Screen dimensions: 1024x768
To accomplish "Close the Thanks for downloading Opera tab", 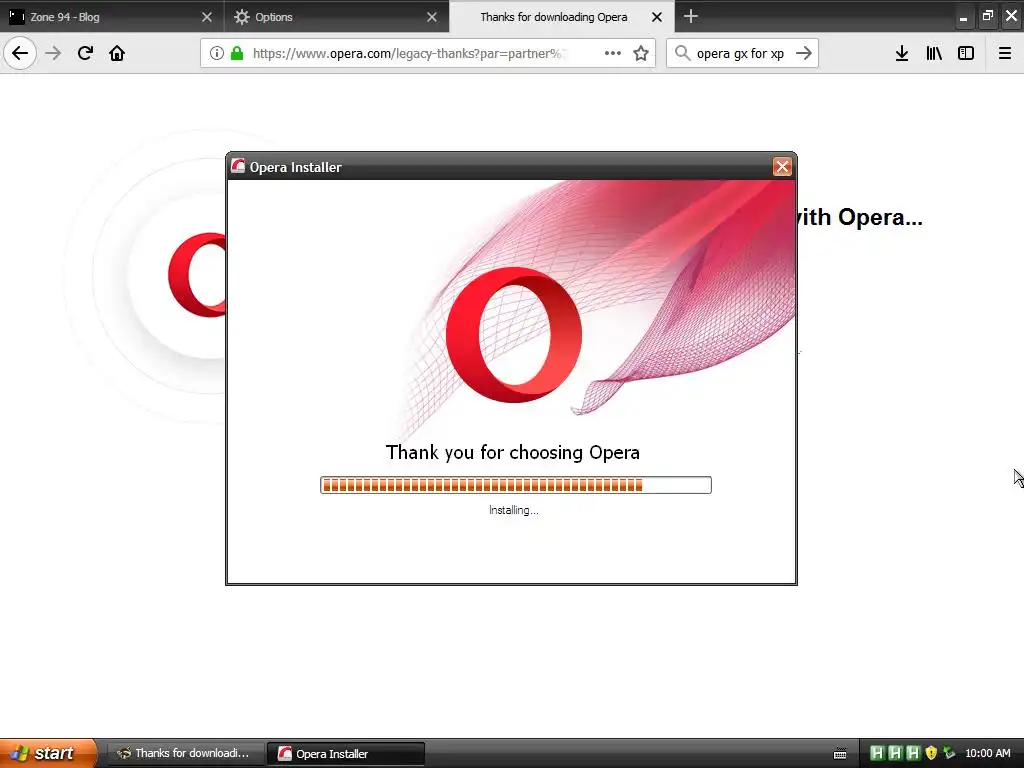I will pyautogui.click(x=657, y=17).
